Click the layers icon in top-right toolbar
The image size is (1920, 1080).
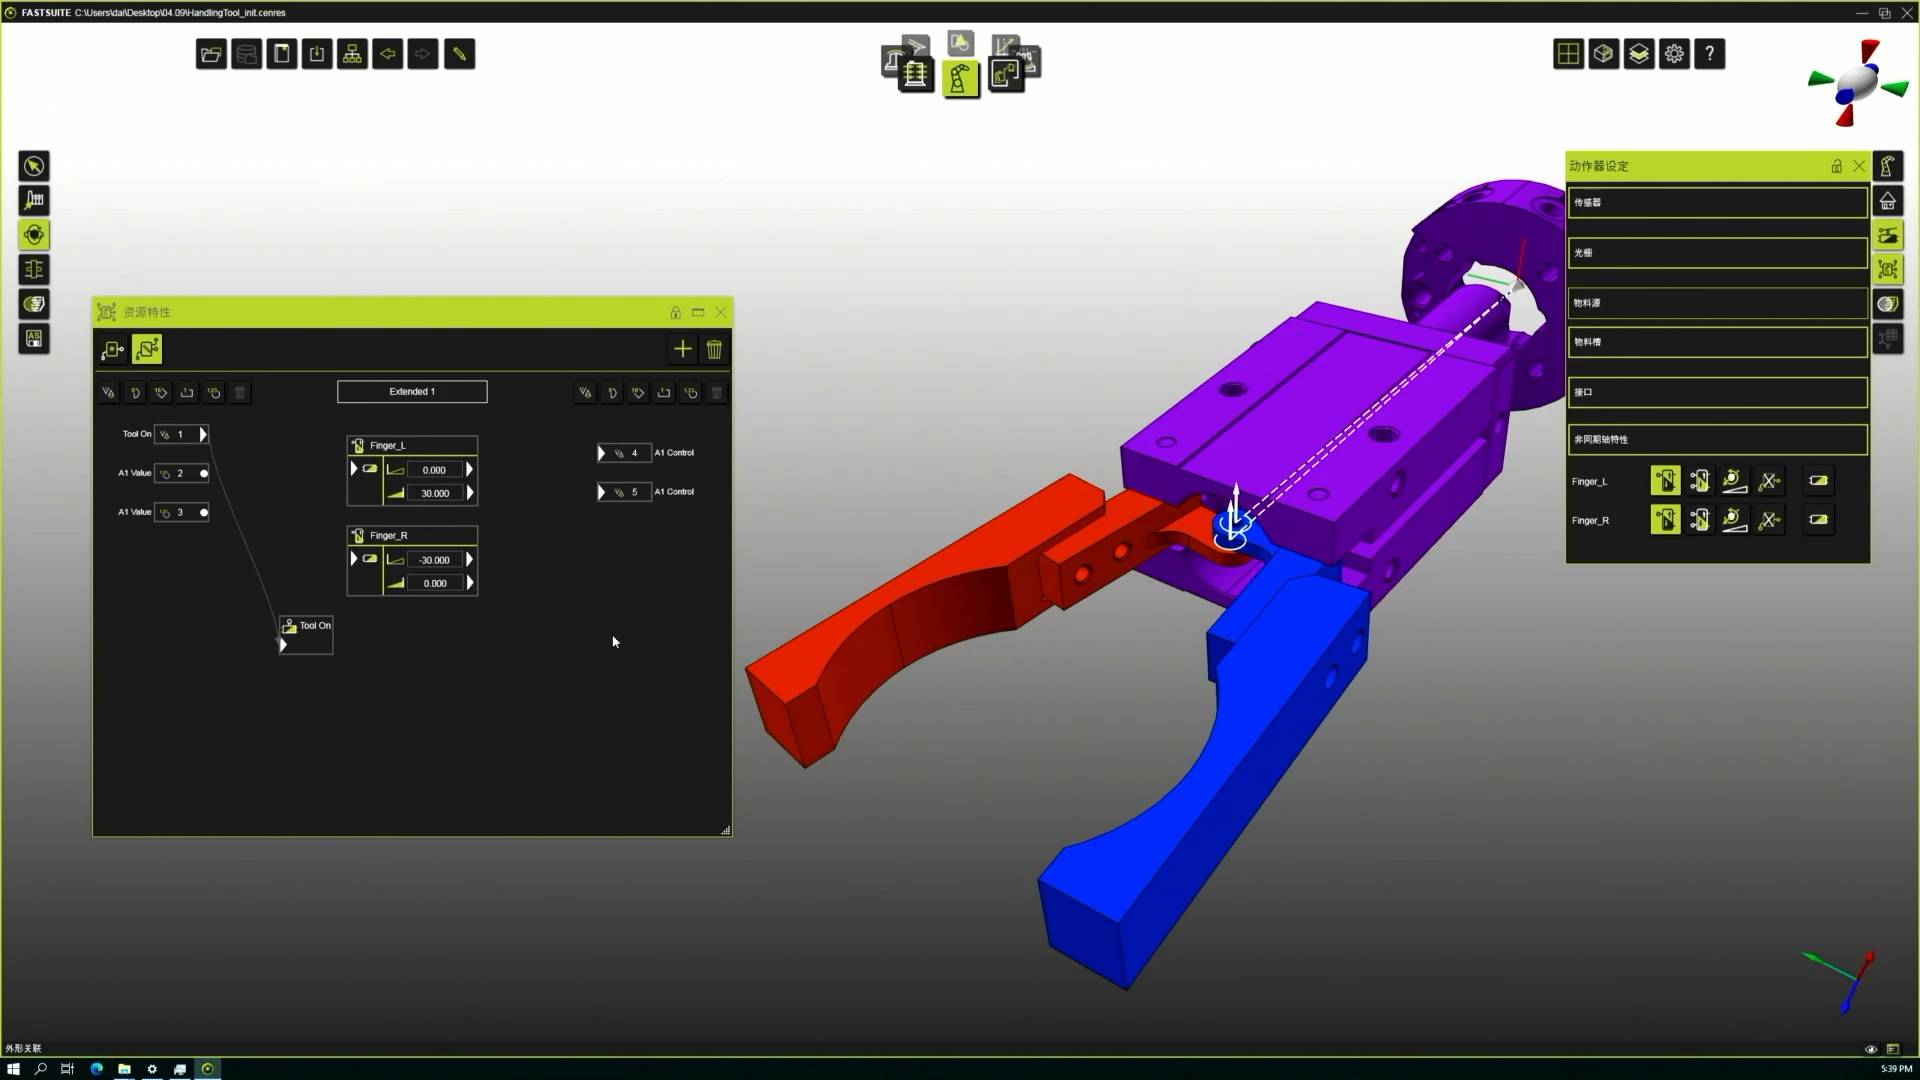click(1639, 54)
